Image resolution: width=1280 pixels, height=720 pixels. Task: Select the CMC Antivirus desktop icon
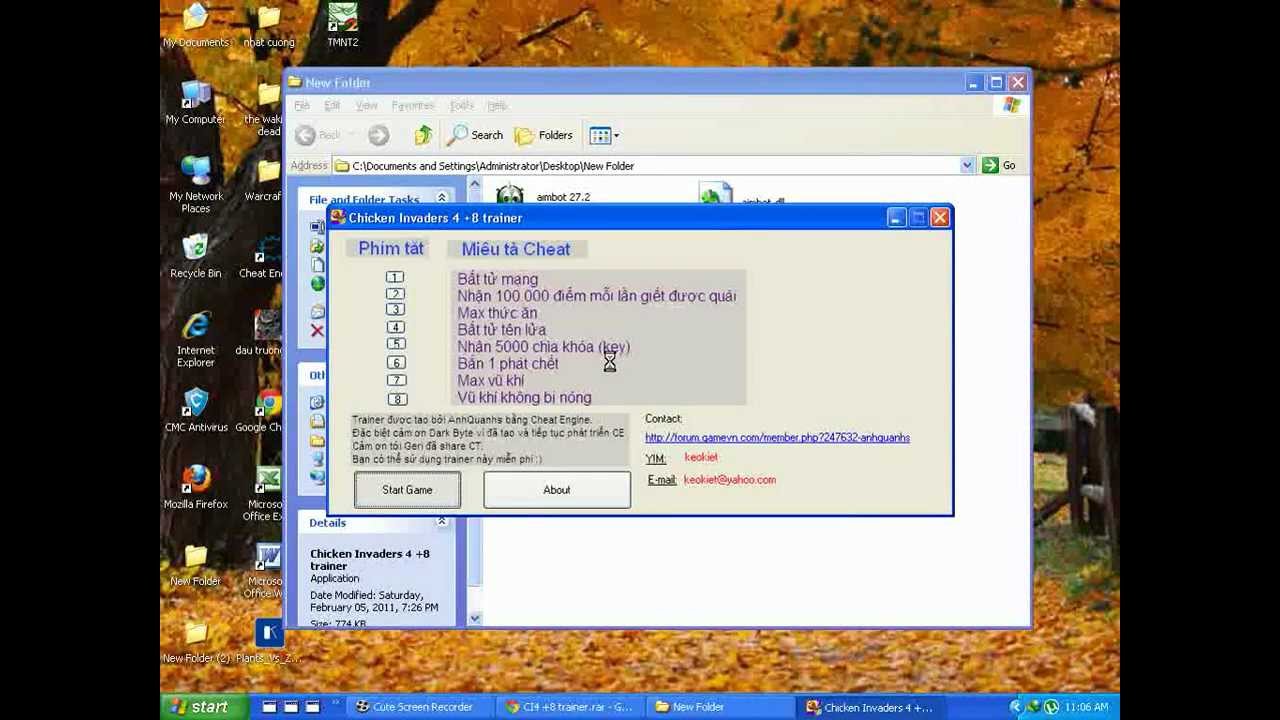[196, 411]
